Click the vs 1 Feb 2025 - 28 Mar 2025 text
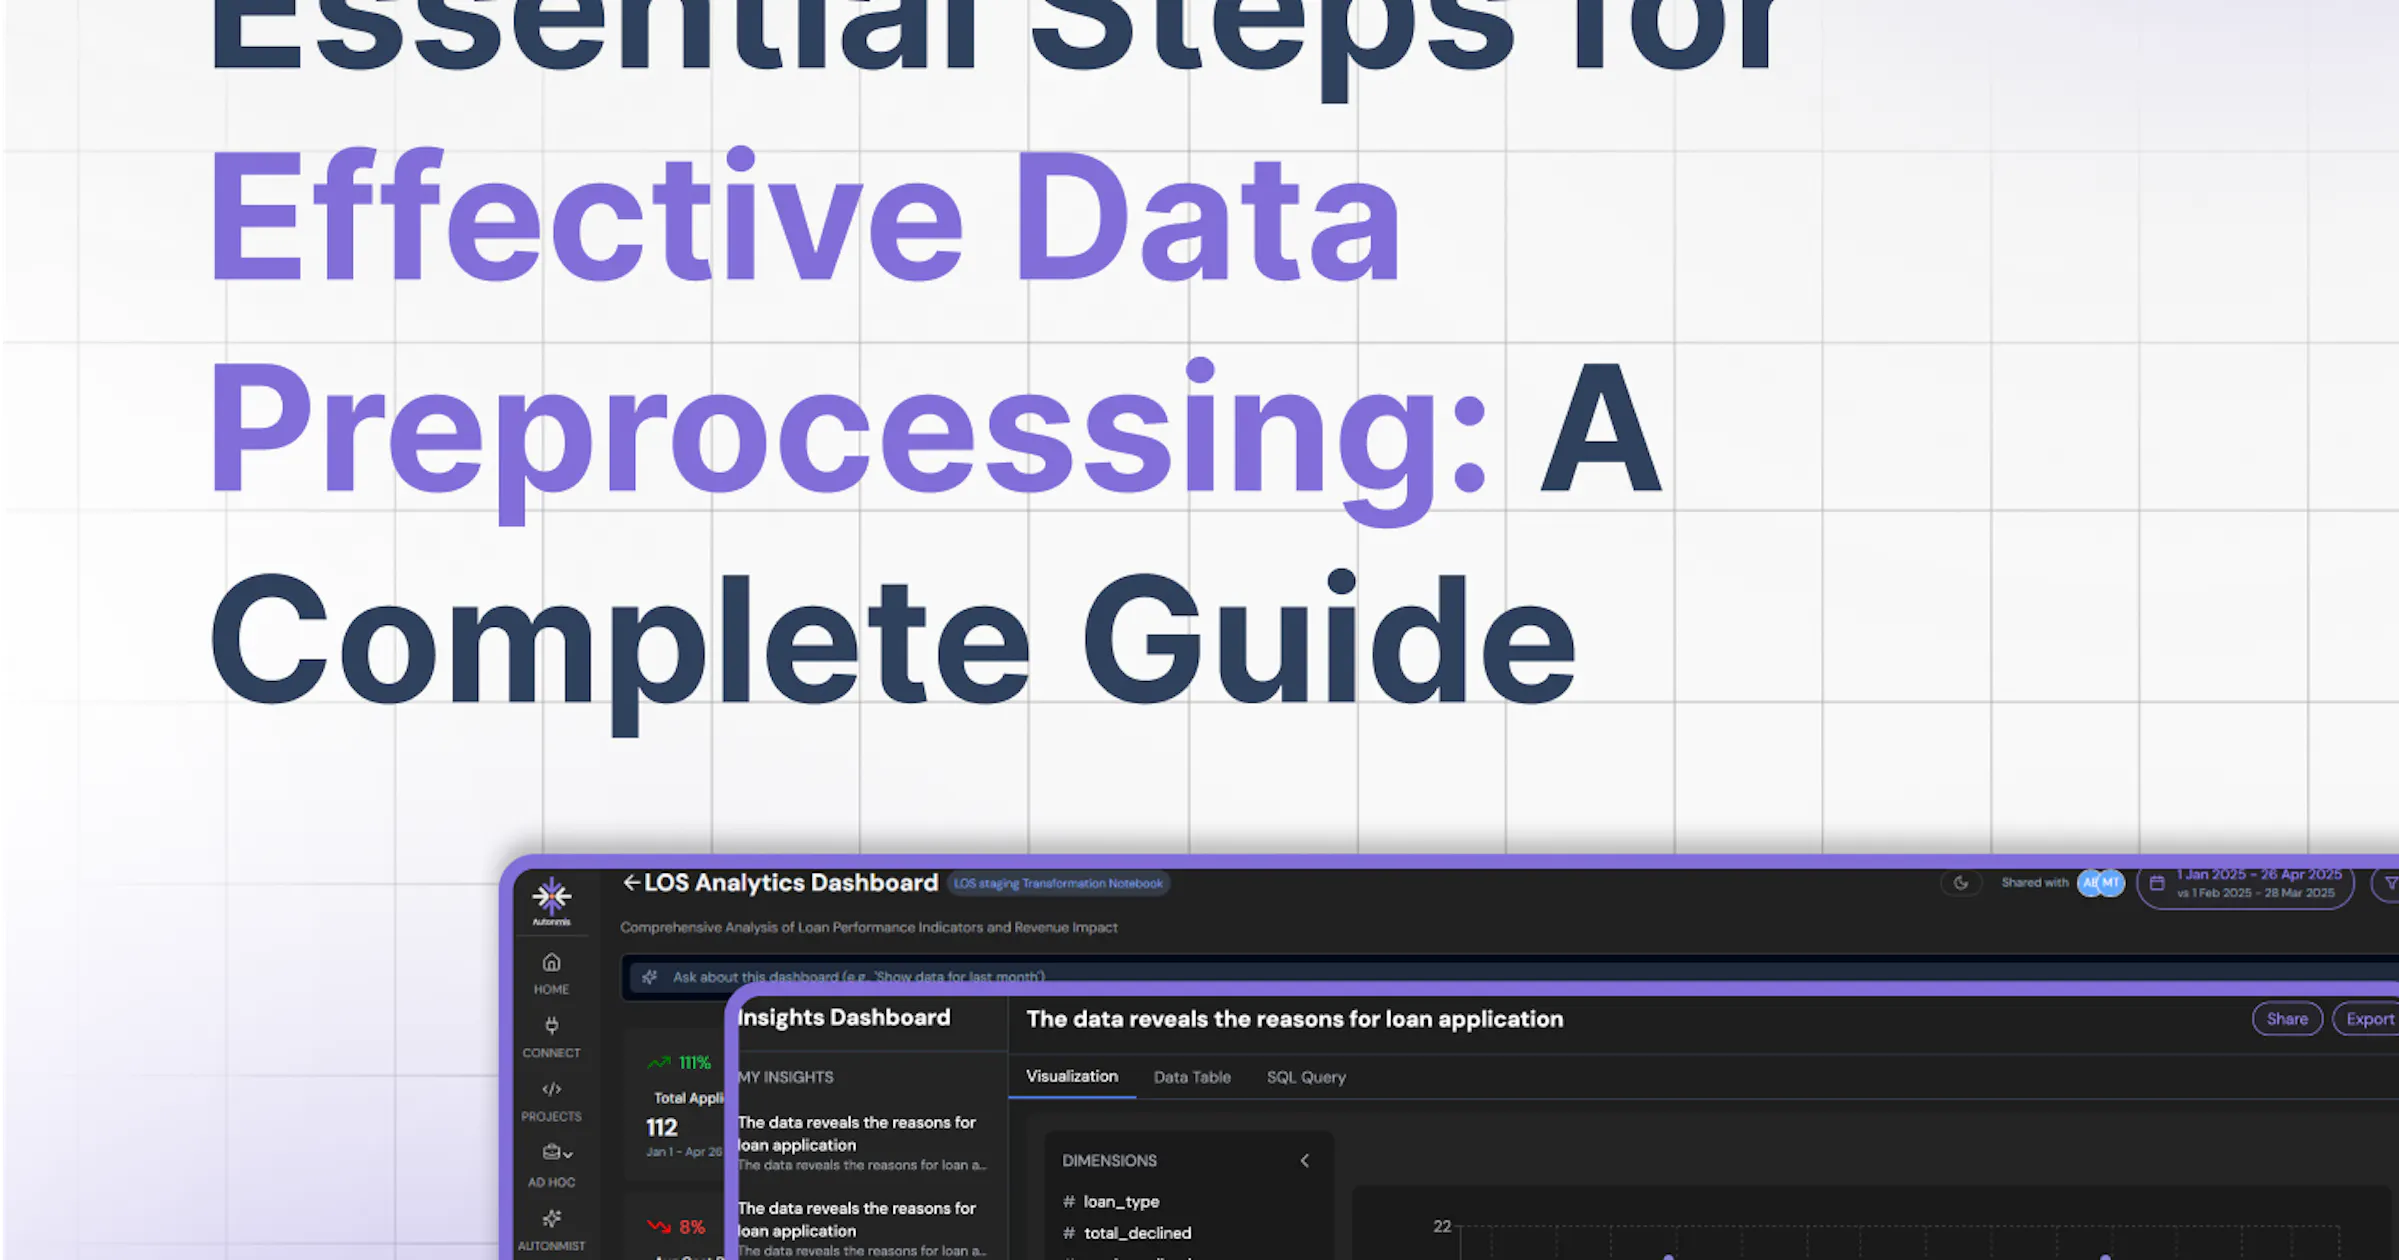2399x1260 pixels. point(2256,893)
